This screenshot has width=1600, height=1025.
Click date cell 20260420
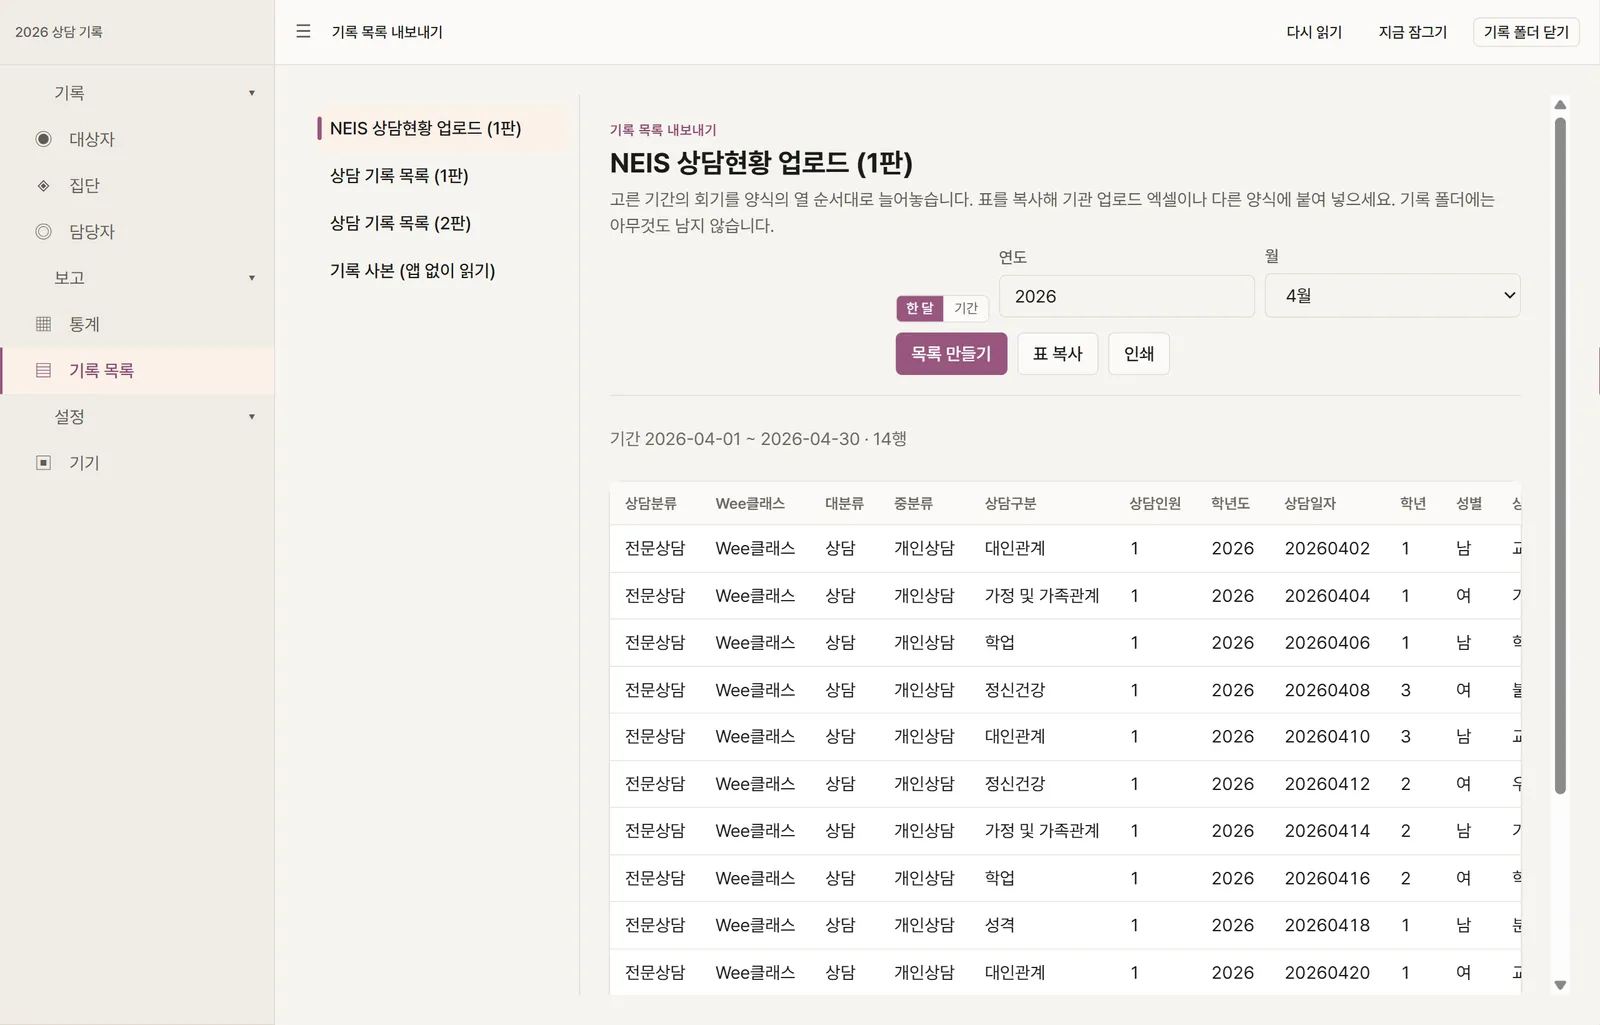[x=1327, y=972]
